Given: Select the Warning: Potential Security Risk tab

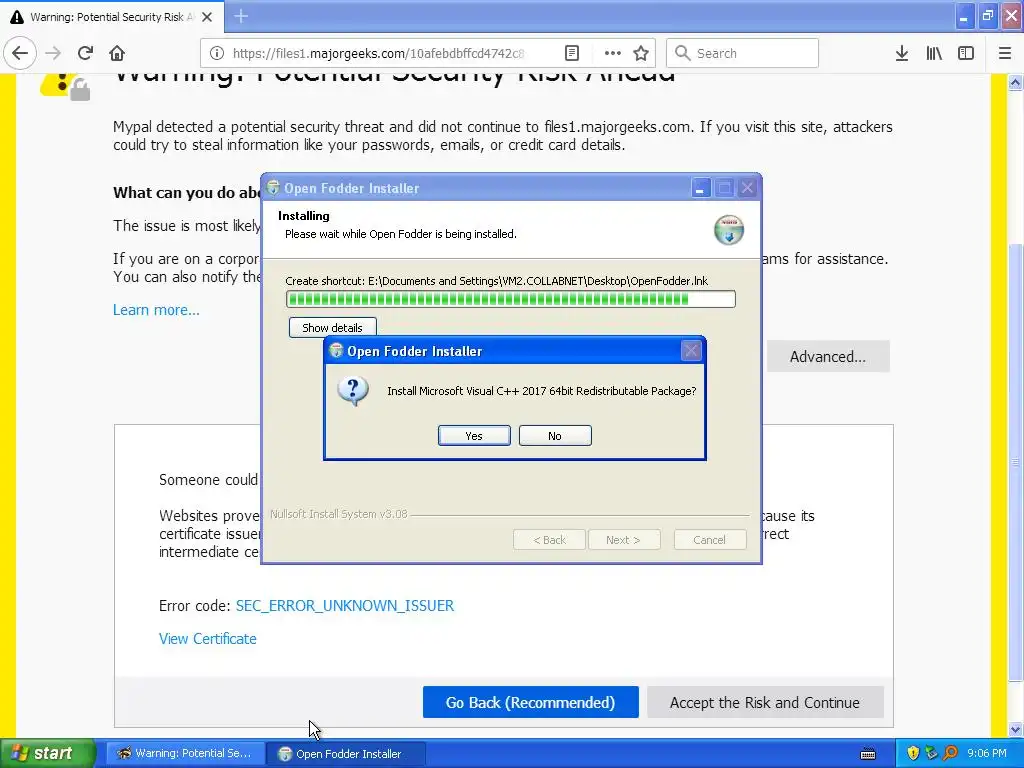Looking at the screenshot, I should pyautogui.click(x=112, y=17).
